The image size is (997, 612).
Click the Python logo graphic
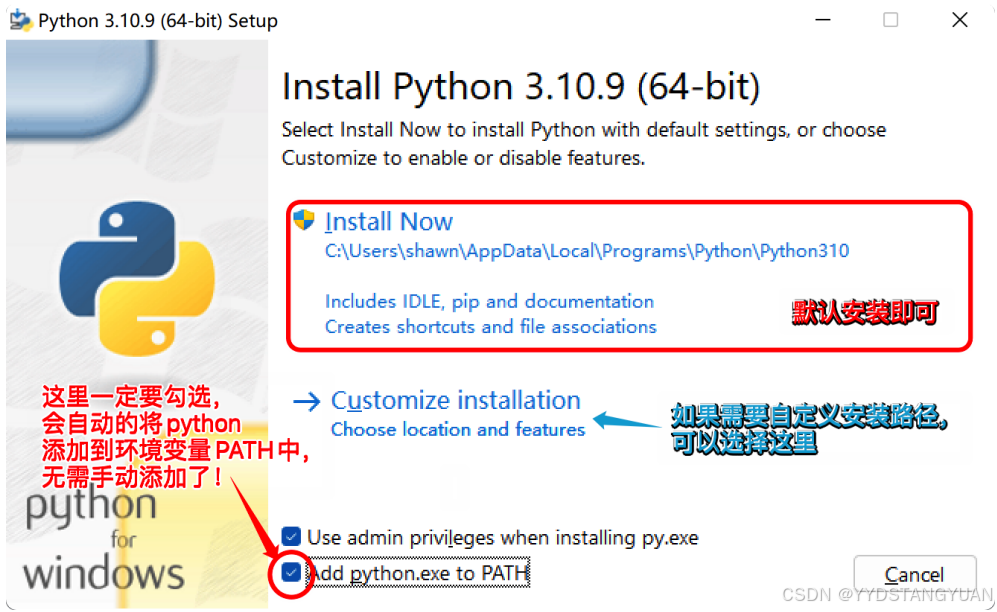click(x=137, y=278)
